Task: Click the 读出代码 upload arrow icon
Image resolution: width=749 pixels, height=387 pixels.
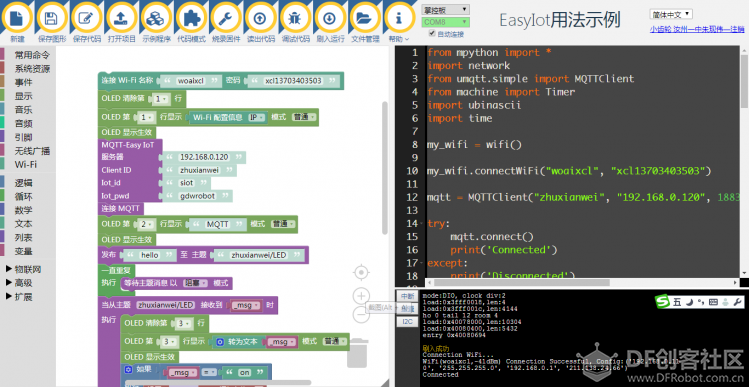Action: 260,18
